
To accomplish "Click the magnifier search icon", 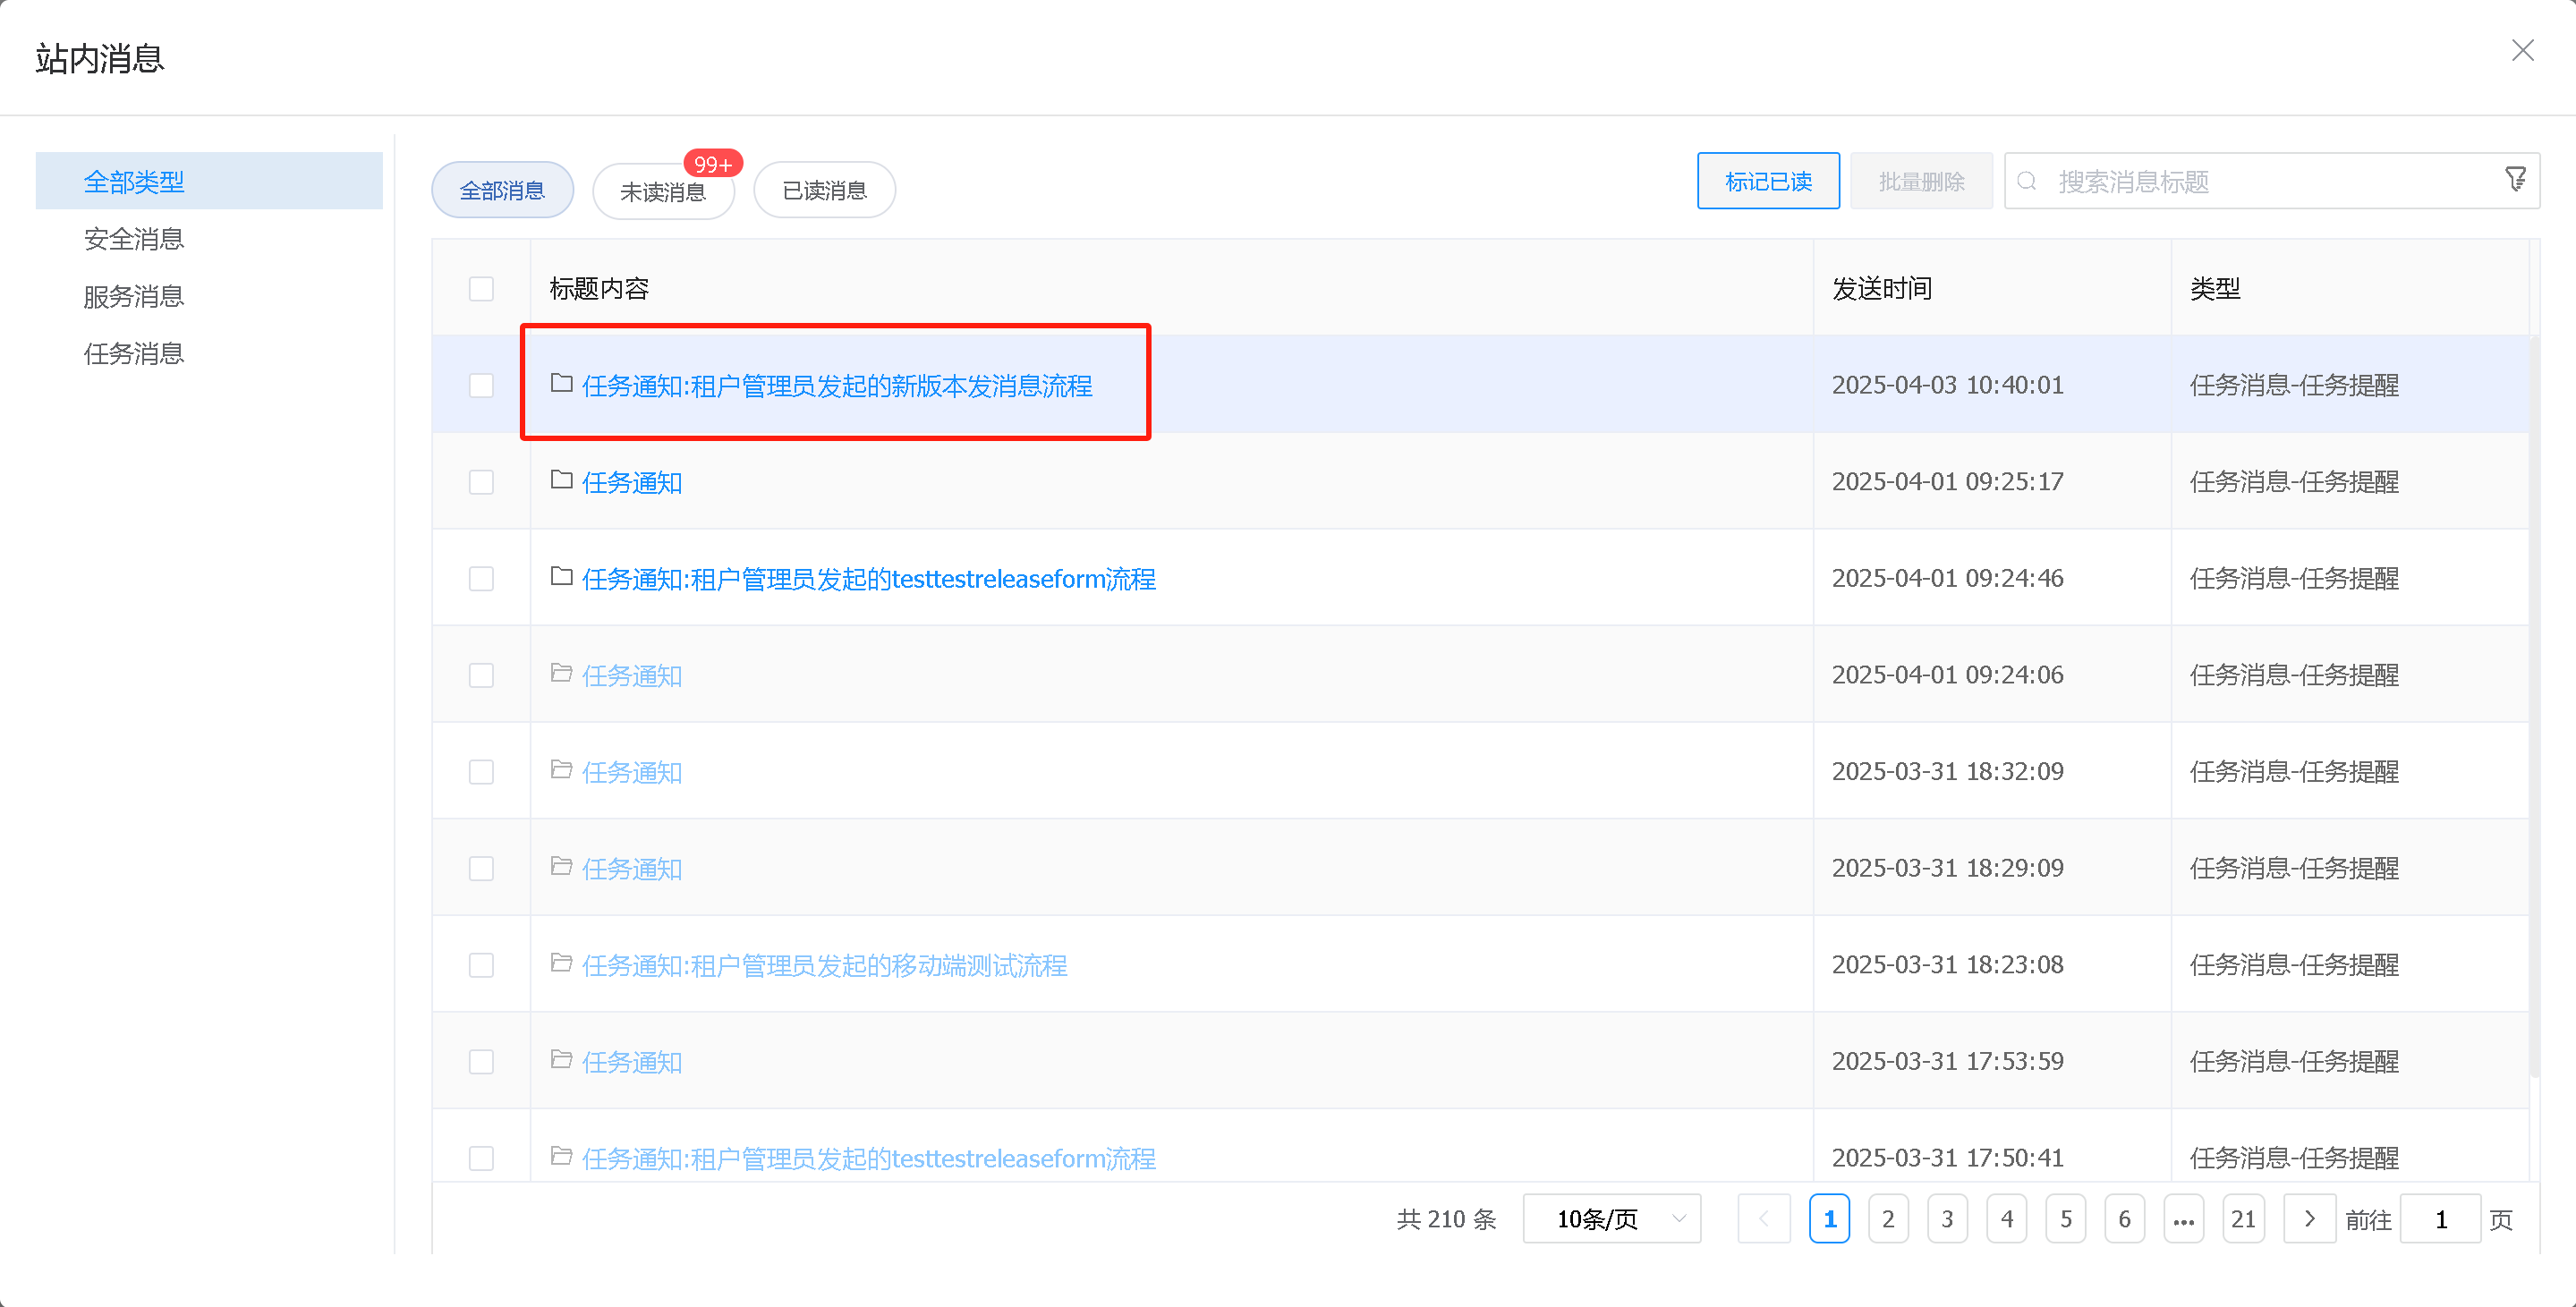I will pyautogui.click(x=2026, y=181).
